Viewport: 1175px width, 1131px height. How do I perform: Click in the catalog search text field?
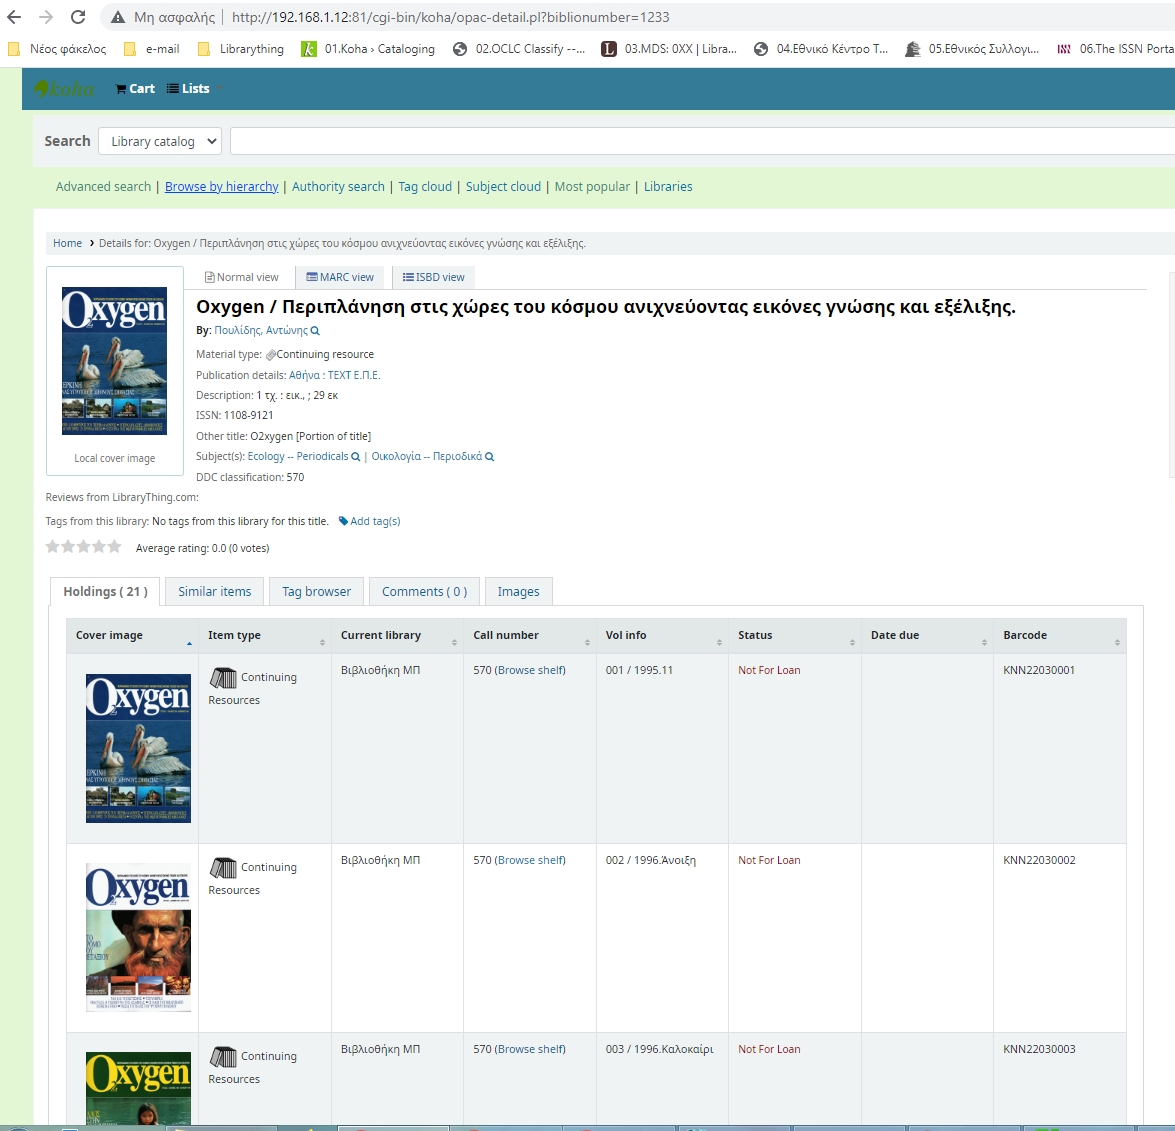point(700,141)
